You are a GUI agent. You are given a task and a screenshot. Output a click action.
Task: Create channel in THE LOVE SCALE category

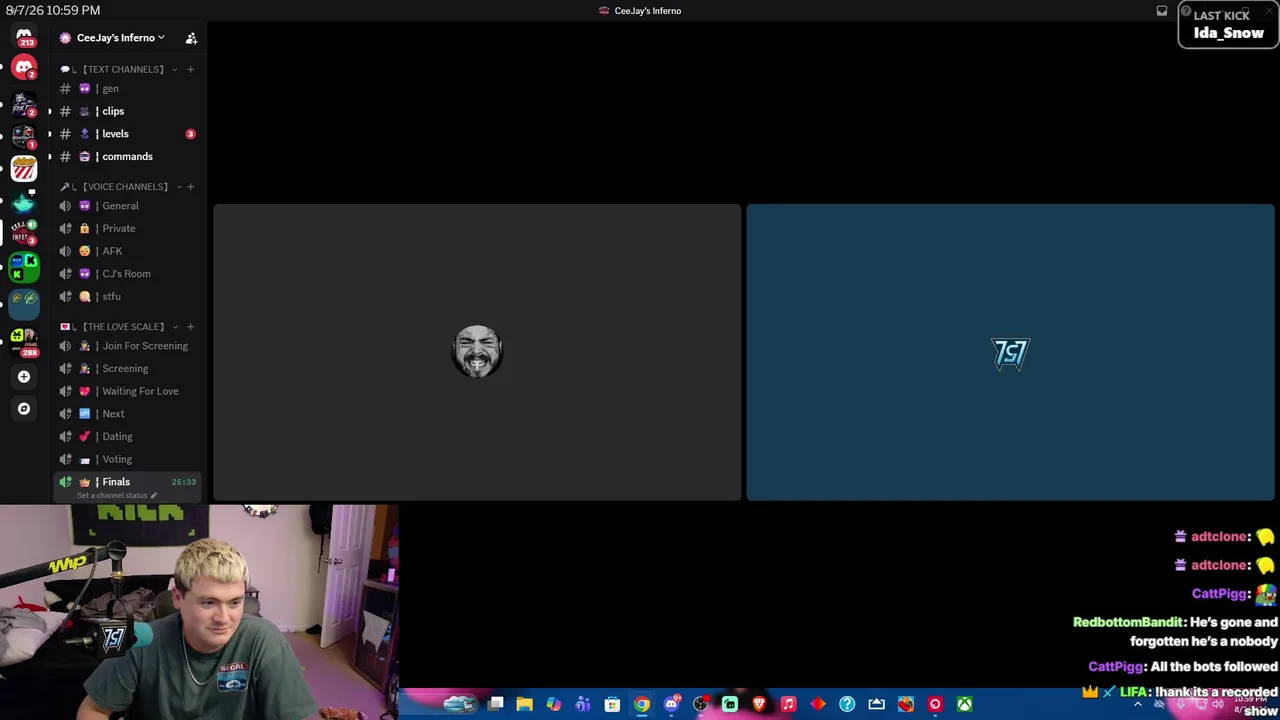click(190, 326)
